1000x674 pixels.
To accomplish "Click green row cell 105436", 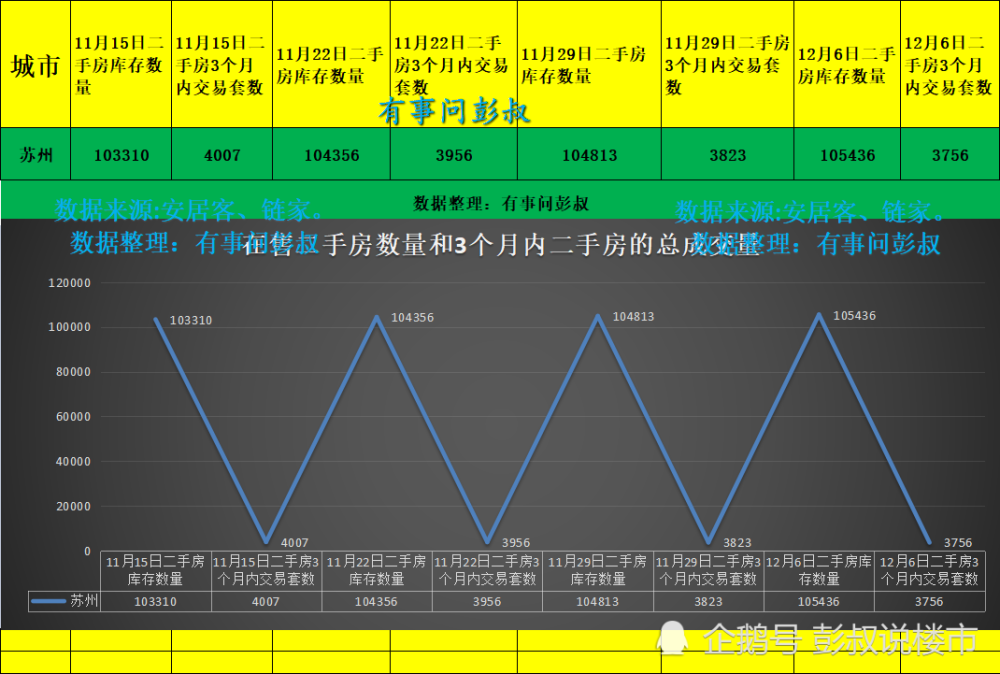I will click(847, 154).
